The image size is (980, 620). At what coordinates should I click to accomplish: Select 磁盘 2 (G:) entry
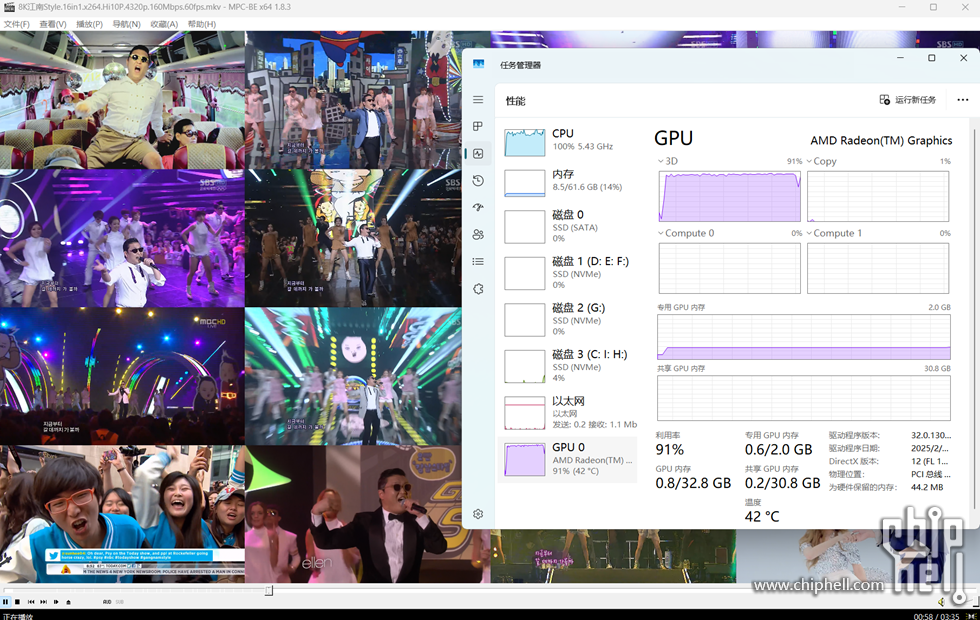[568, 319]
